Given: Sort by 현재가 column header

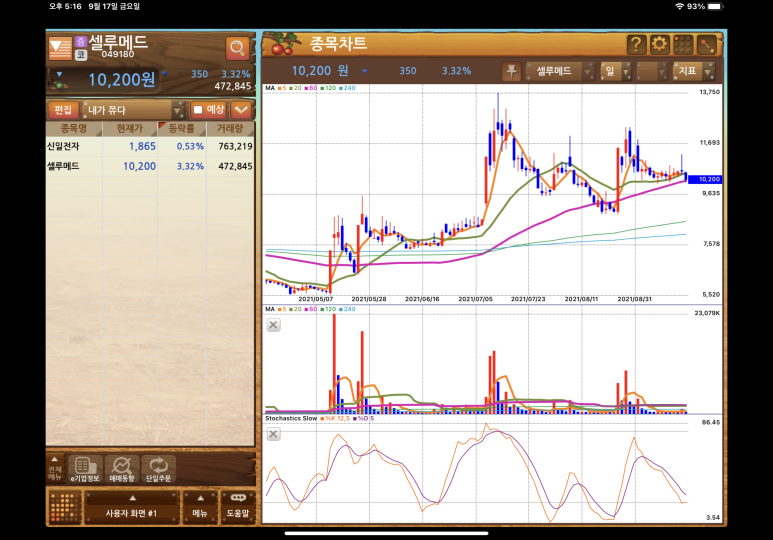Looking at the screenshot, I should pos(130,128).
